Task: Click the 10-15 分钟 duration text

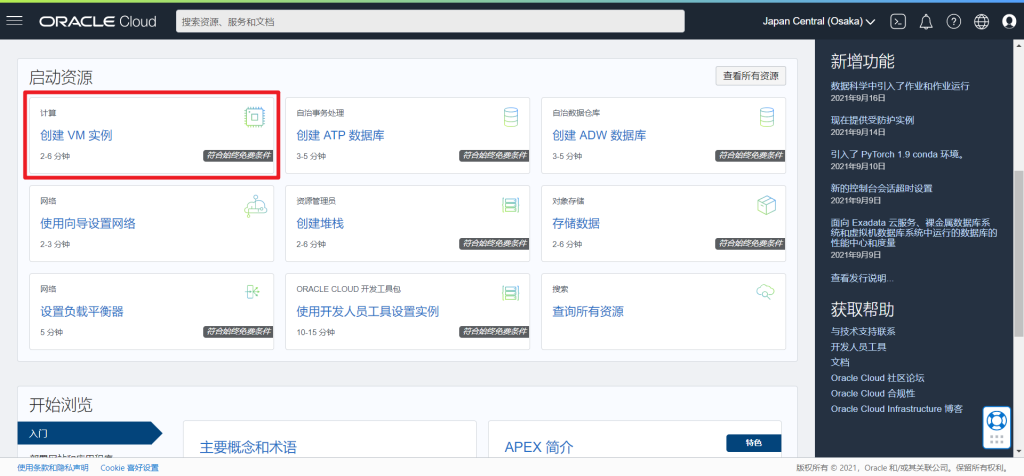Action: click(x=315, y=332)
